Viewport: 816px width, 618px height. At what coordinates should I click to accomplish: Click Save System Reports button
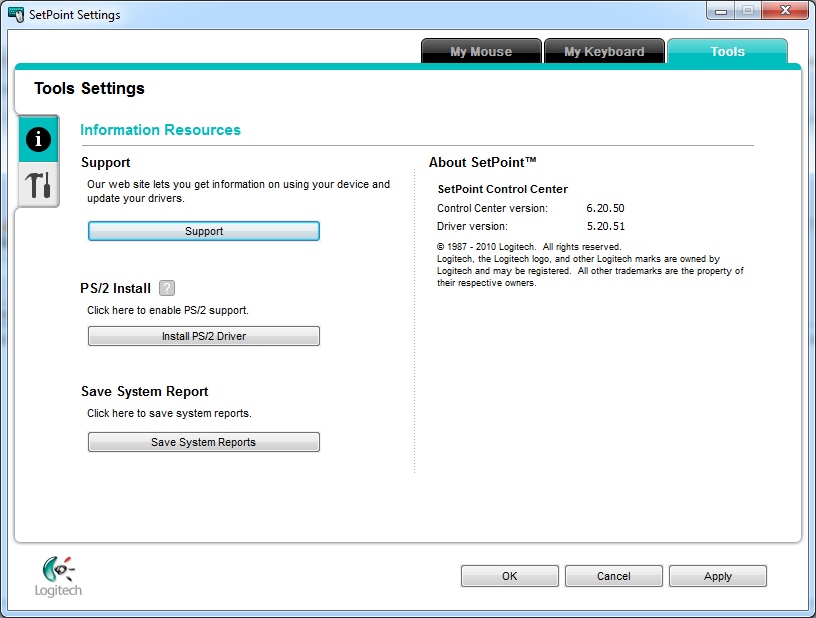tap(203, 442)
